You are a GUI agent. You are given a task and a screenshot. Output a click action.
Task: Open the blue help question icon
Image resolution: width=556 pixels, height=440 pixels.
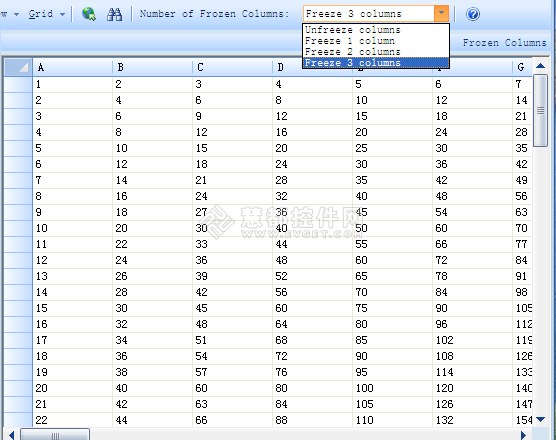tap(473, 14)
